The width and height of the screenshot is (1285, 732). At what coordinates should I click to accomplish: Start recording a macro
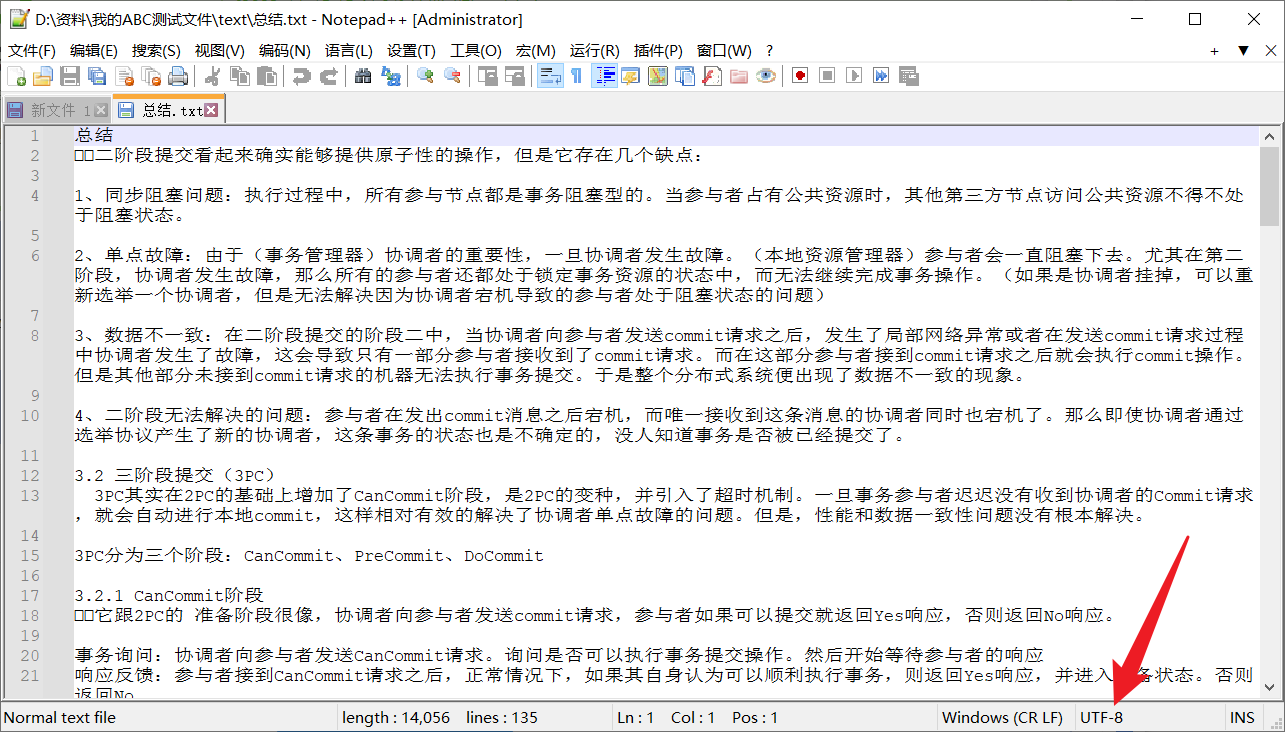(800, 76)
